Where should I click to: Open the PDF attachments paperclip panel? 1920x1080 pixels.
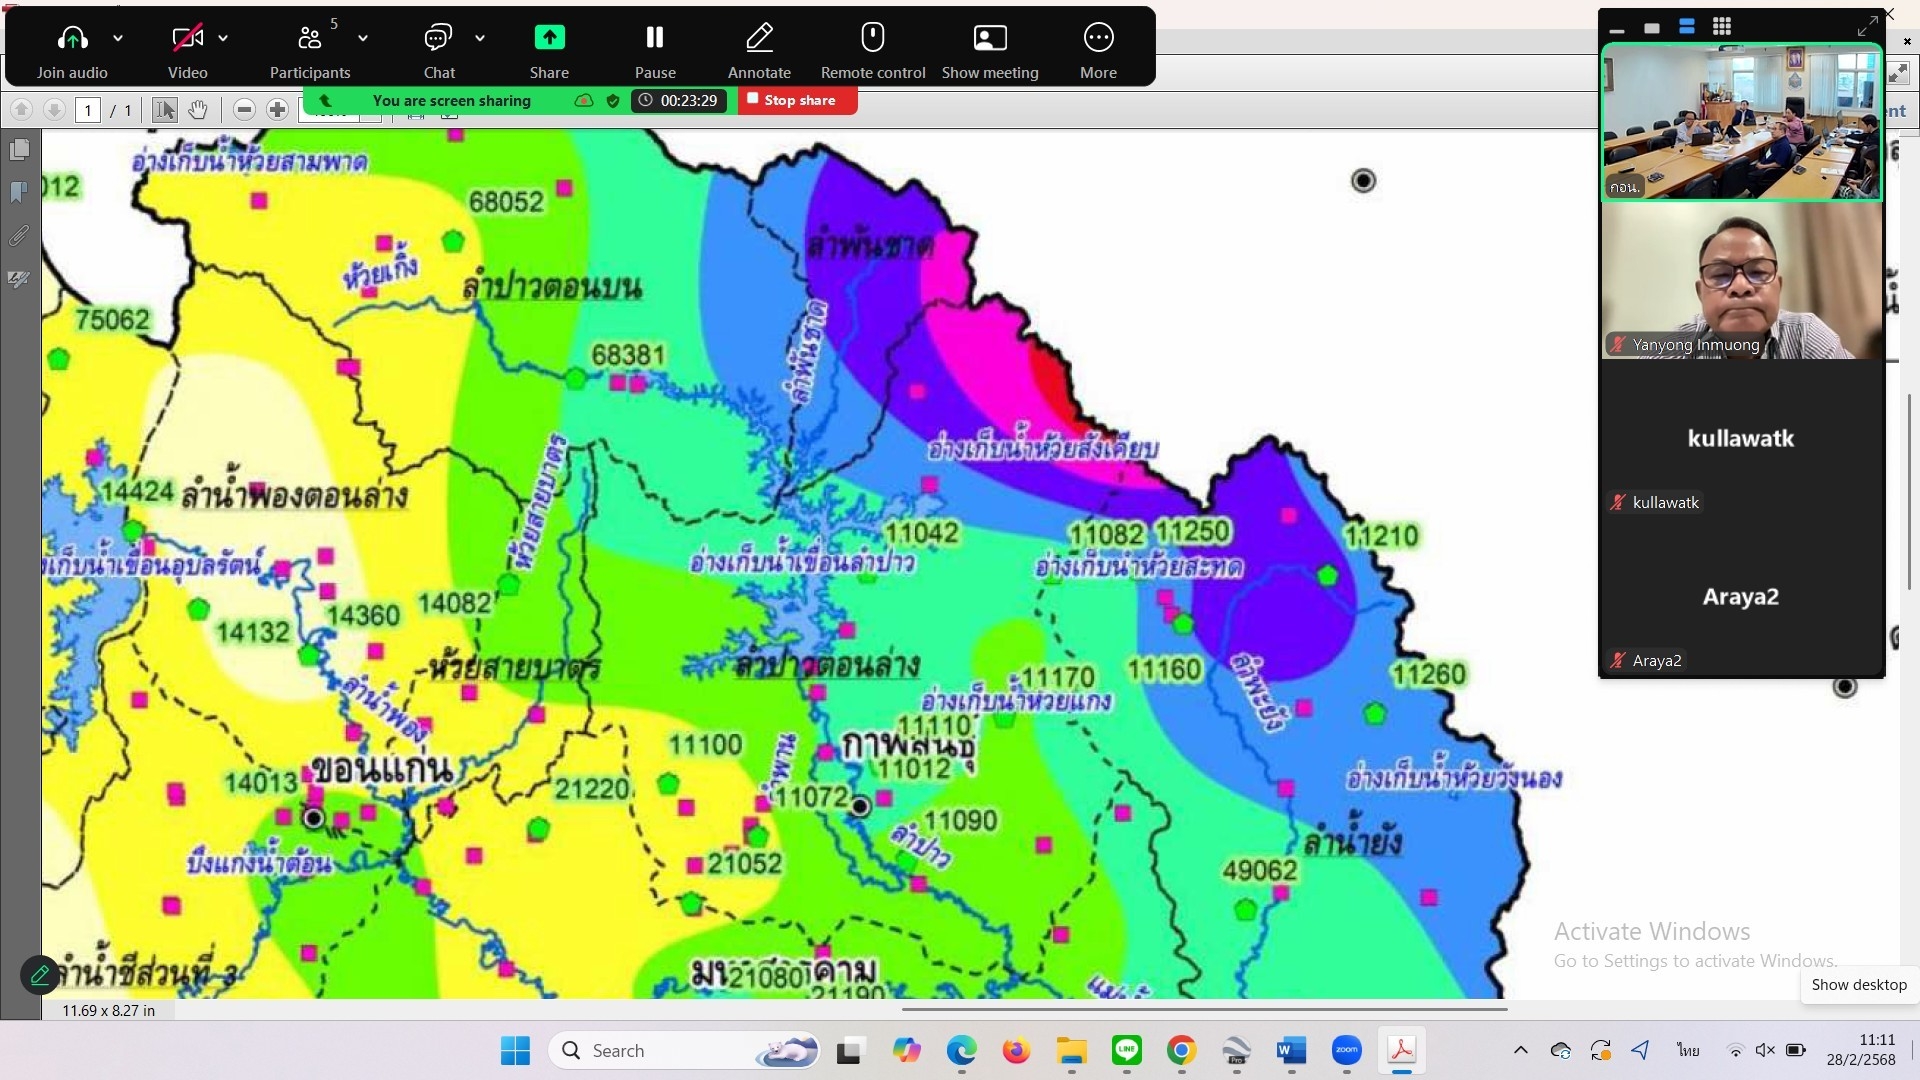[19, 236]
